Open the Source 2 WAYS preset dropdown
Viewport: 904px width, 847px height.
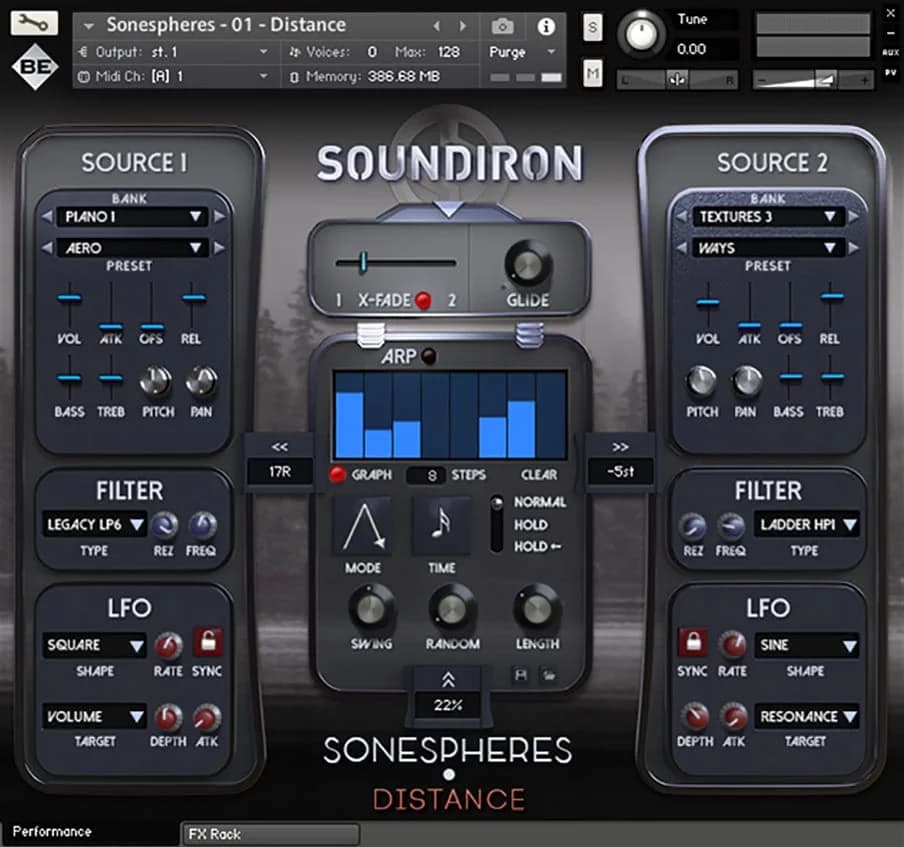[768, 248]
